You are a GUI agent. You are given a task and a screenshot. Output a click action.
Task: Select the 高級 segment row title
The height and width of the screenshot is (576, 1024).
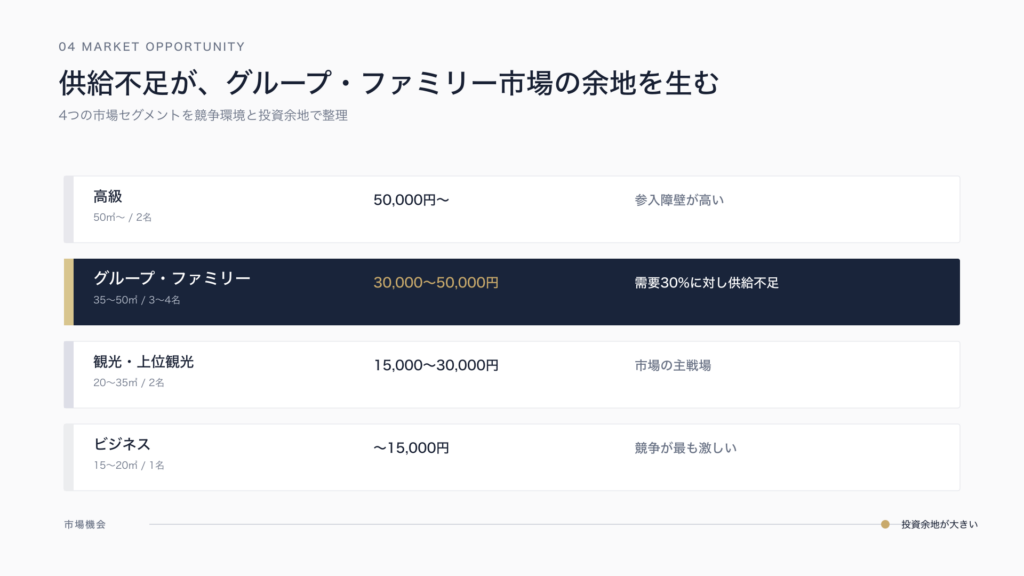[x=108, y=197]
